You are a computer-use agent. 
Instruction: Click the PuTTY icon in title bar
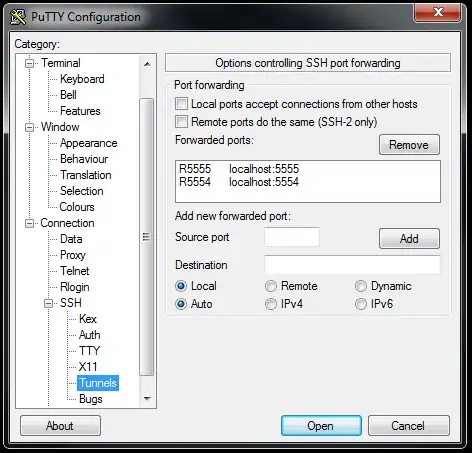[18, 17]
